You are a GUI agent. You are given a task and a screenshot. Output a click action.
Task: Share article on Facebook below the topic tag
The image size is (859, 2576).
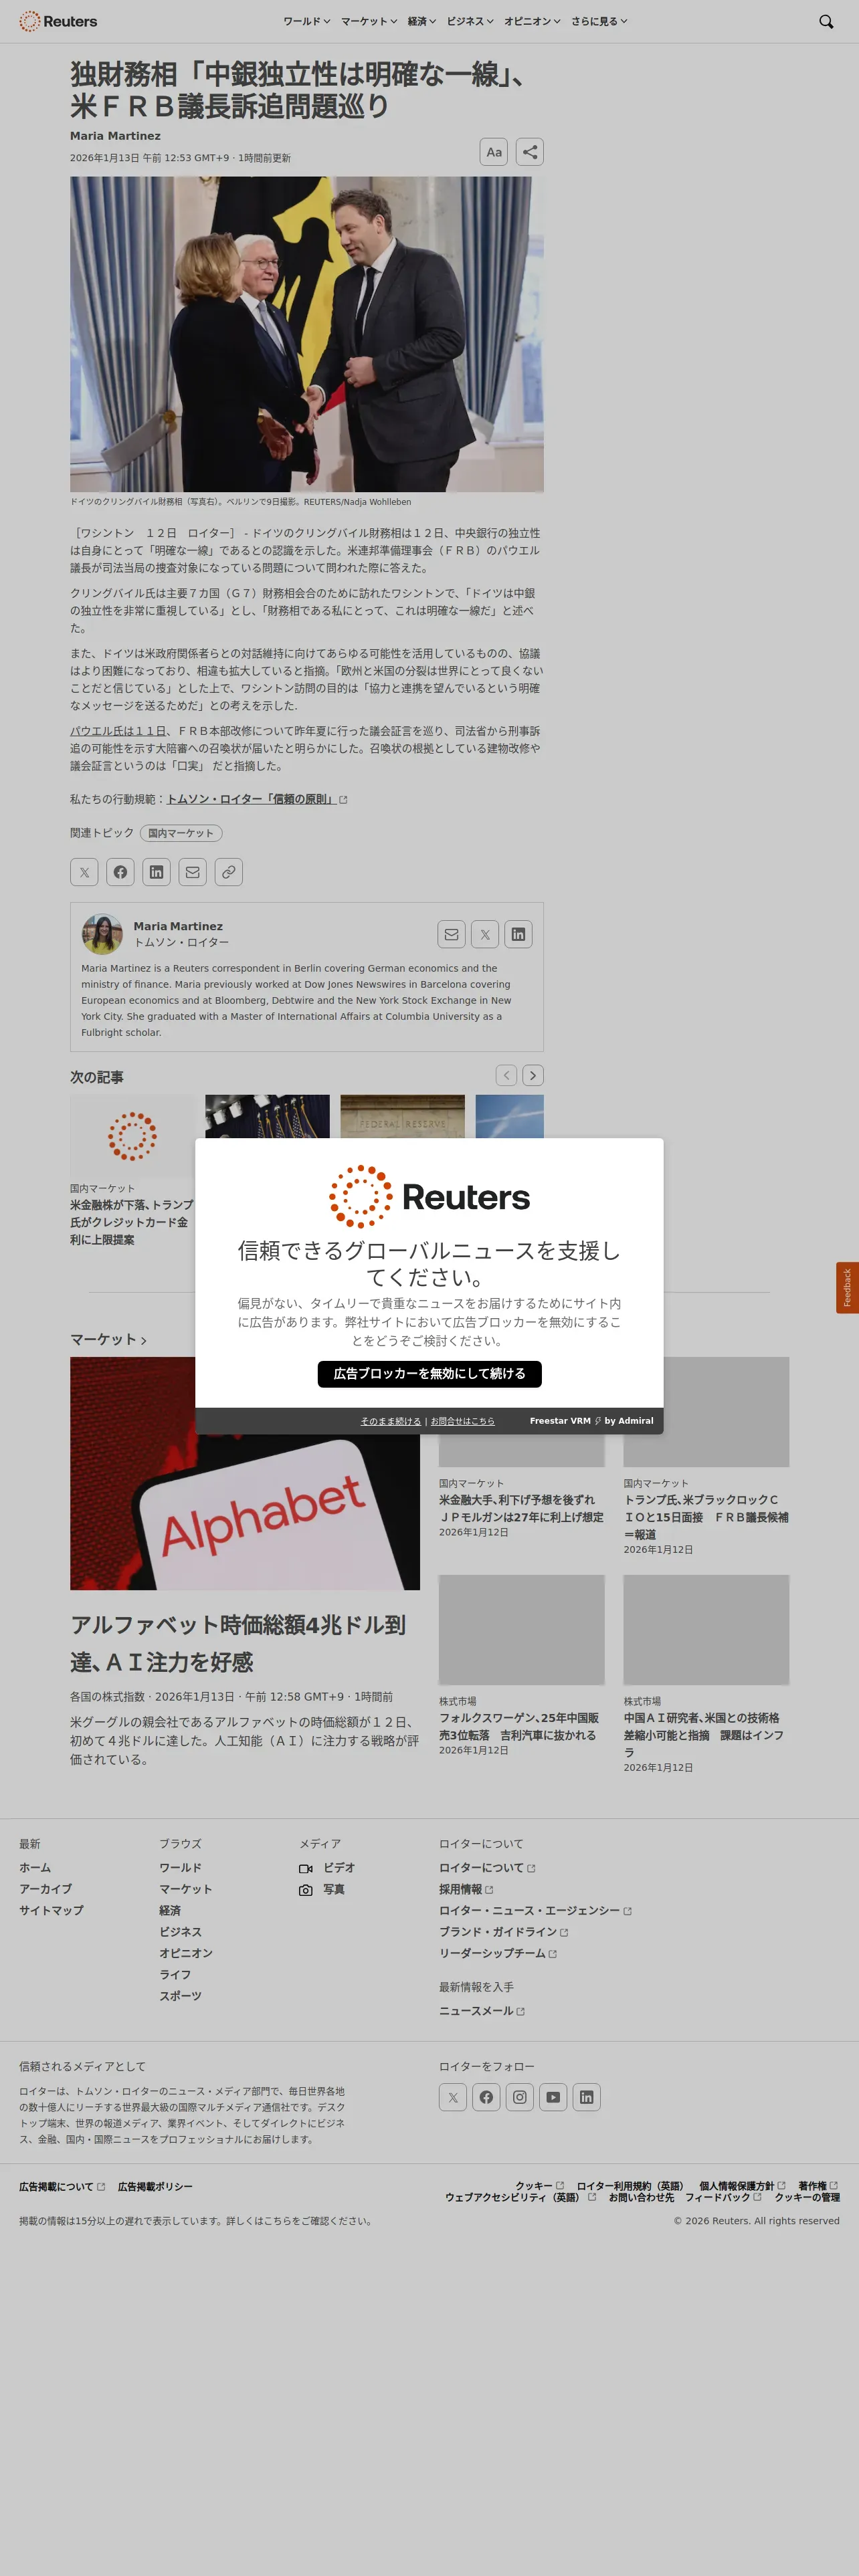click(120, 872)
